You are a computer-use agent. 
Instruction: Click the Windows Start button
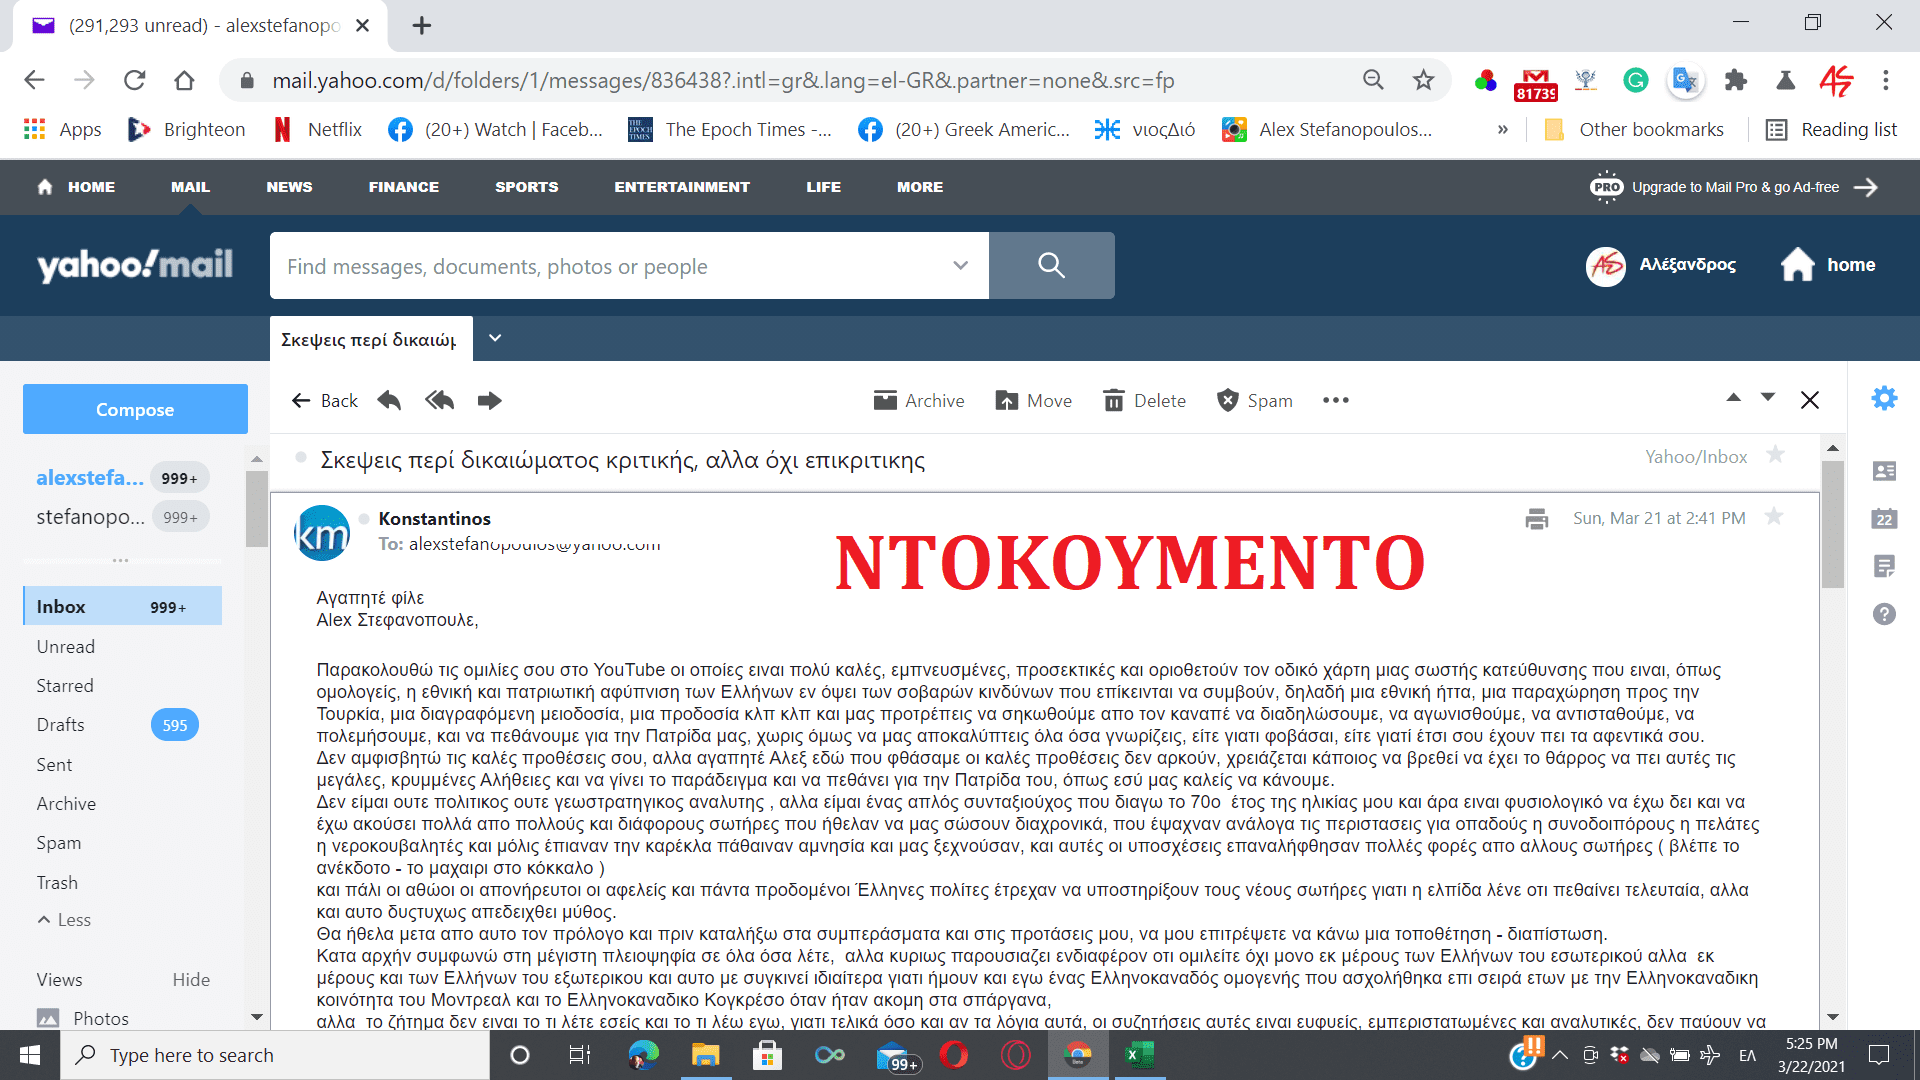[x=30, y=1055]
